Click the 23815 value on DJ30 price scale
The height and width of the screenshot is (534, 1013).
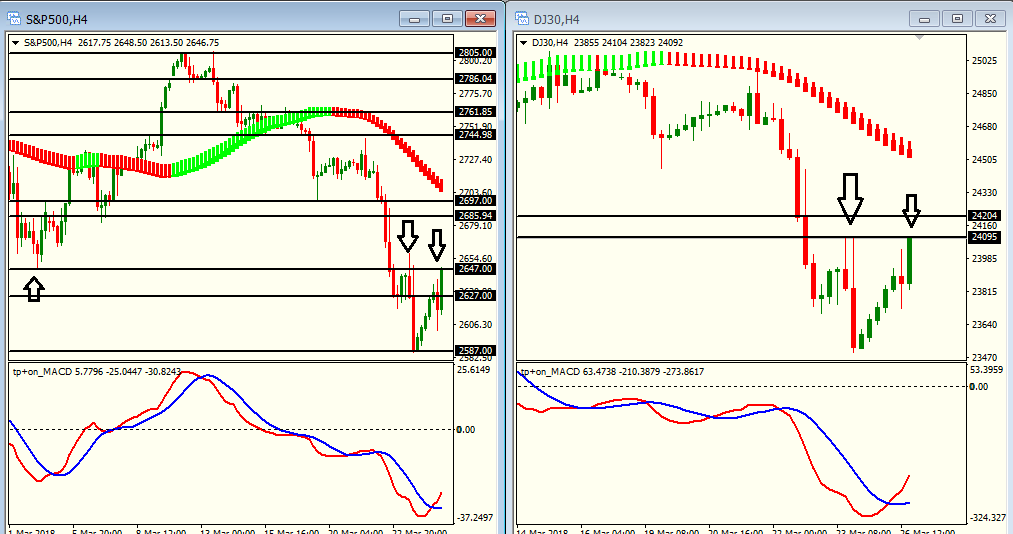coord(985,292)
